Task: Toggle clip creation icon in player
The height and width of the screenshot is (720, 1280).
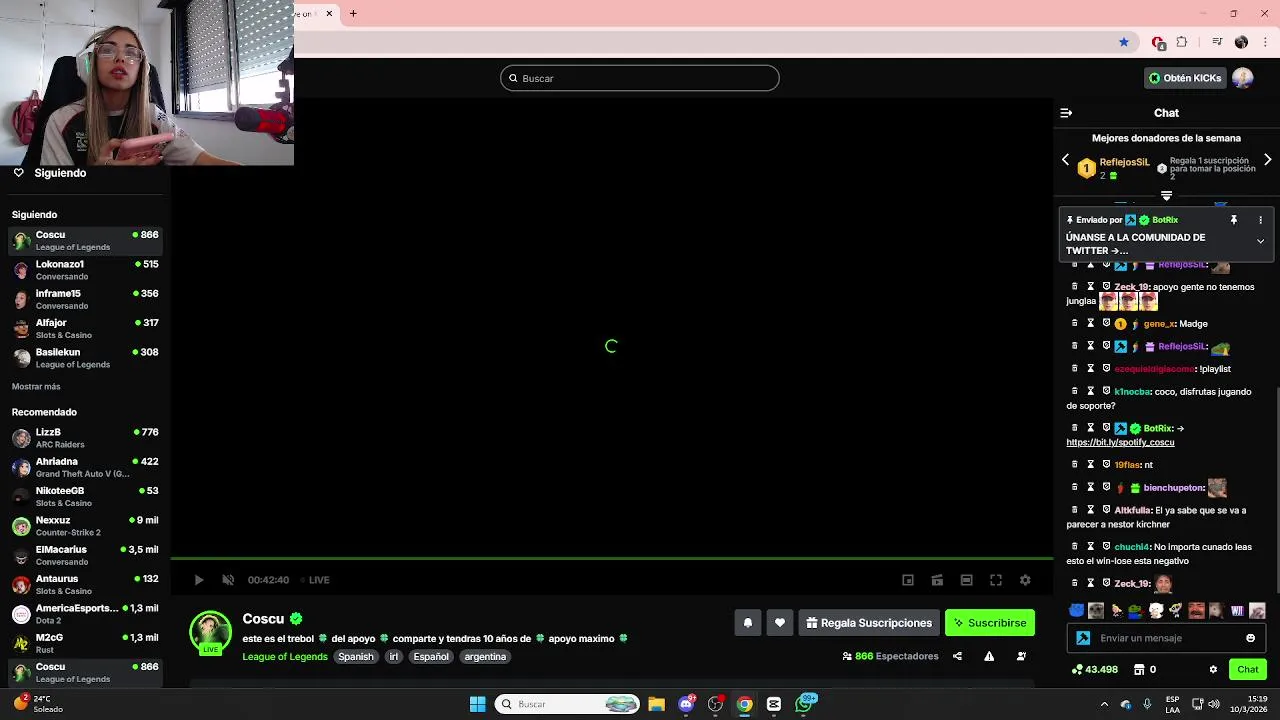Action: tap(937, 580)
